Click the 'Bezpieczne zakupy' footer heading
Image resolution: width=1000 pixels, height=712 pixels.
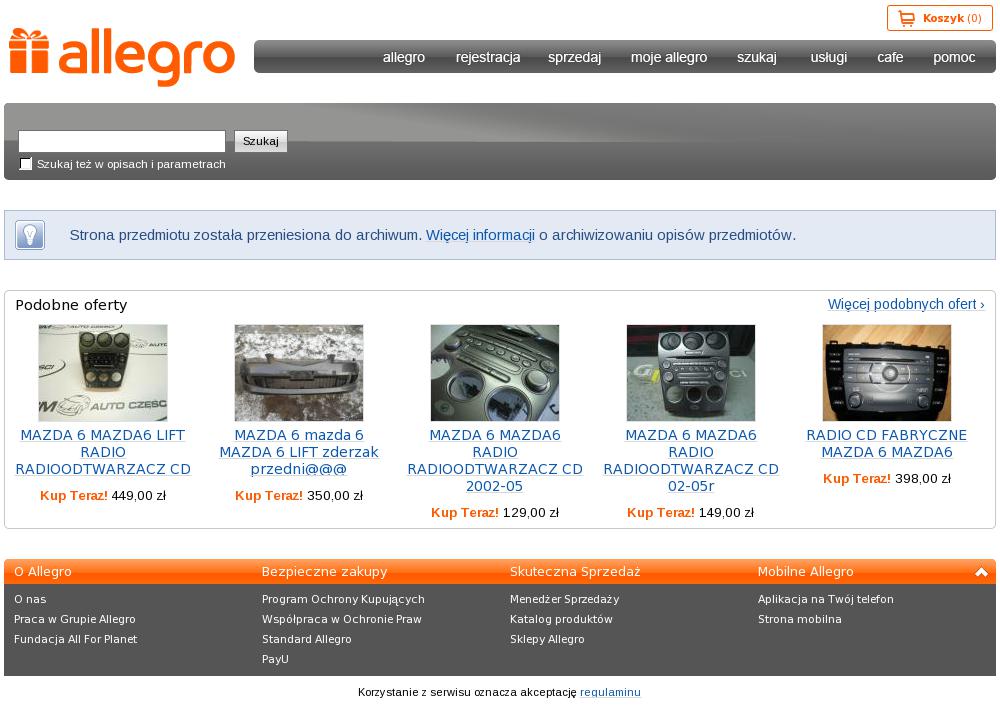[x=324, y=572]
